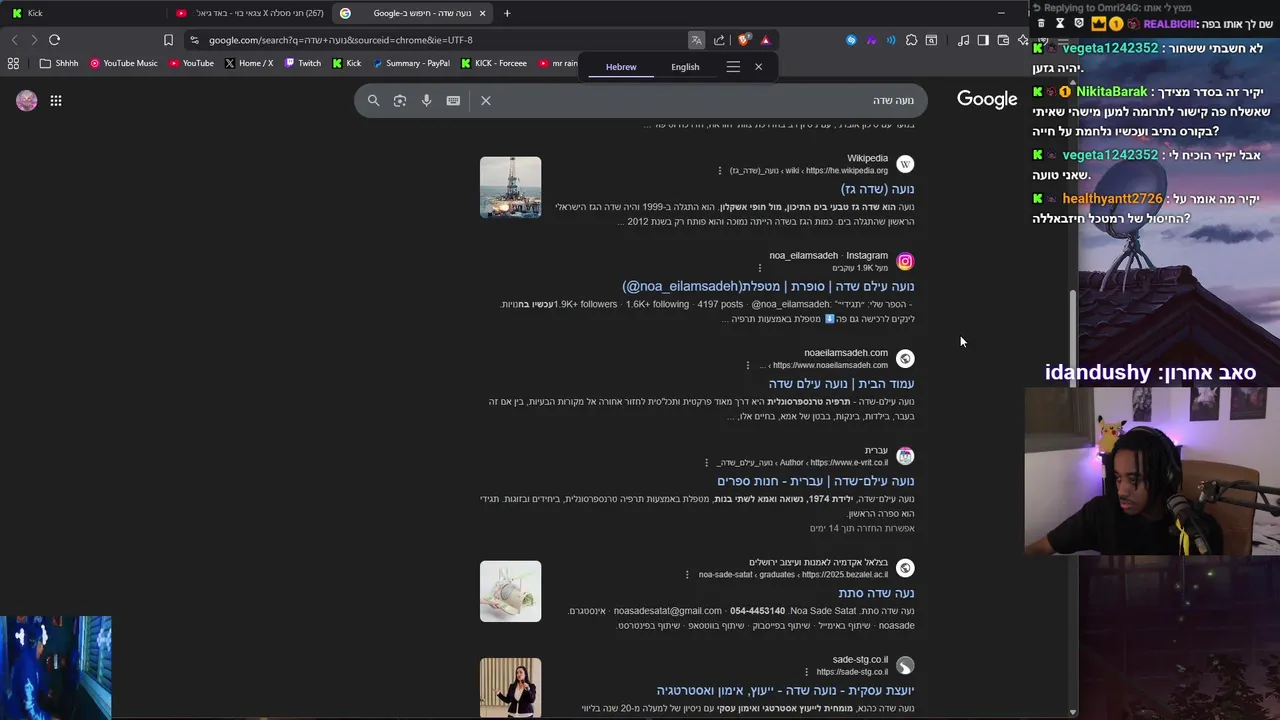
Task: Open the Home / X bookmark
Action: [x=249, y=63]
